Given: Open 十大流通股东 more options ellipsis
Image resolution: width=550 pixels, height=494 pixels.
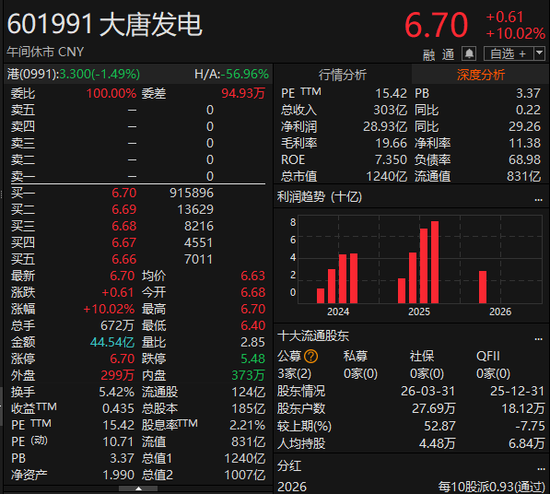Looking at the screenshot, I should pos(538,339).
